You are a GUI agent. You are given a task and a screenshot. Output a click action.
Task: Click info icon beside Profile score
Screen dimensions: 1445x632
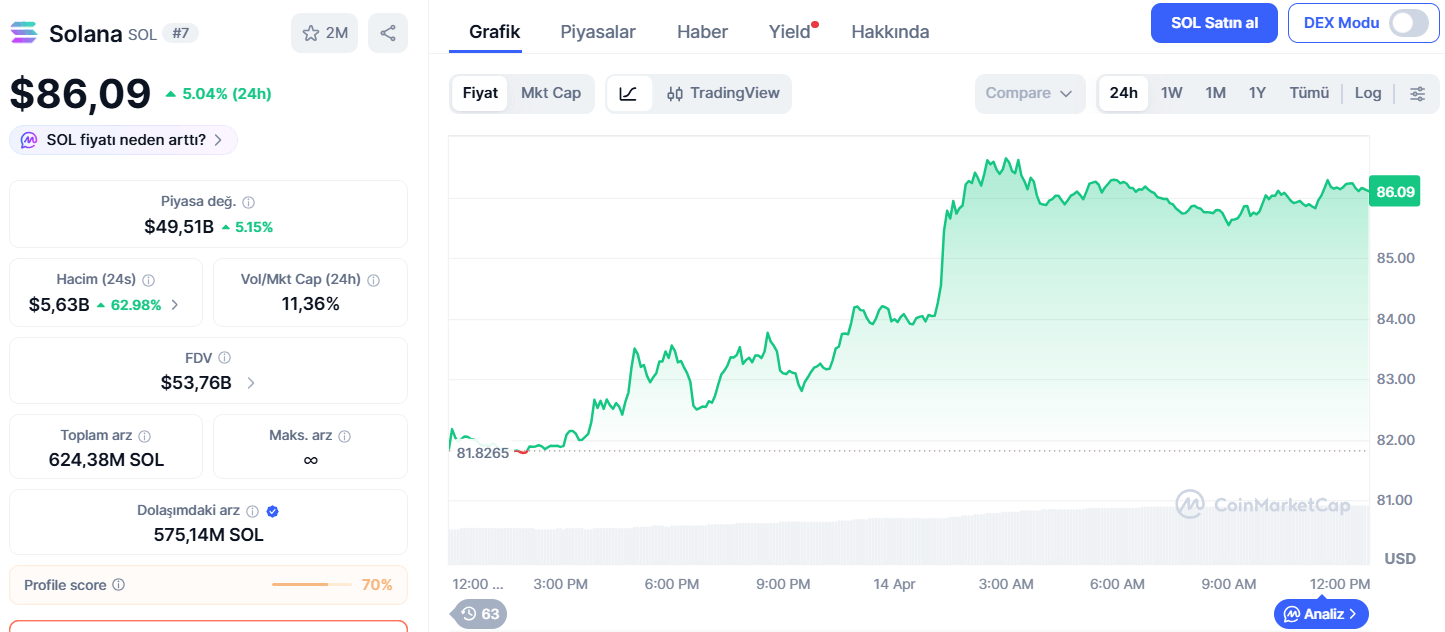[x=119, y=585]
